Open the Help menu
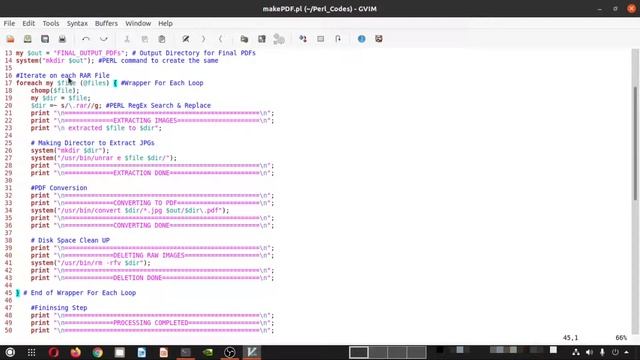 [165, 23]
